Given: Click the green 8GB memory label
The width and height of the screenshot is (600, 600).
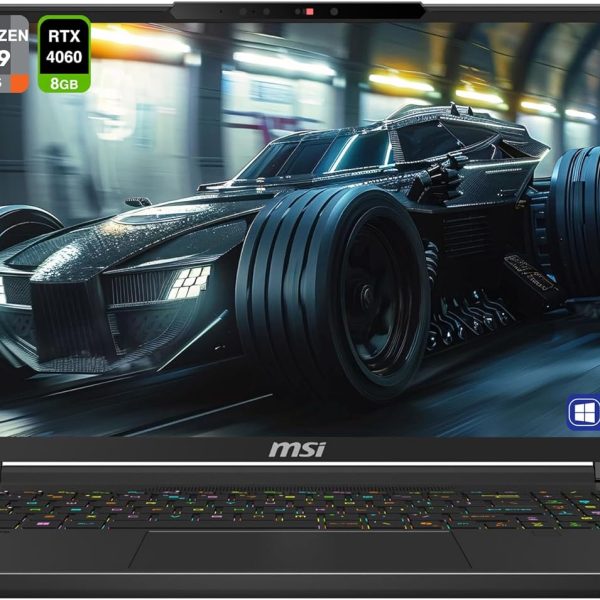Looking at the screenshot, I should [x=64, y=84].
